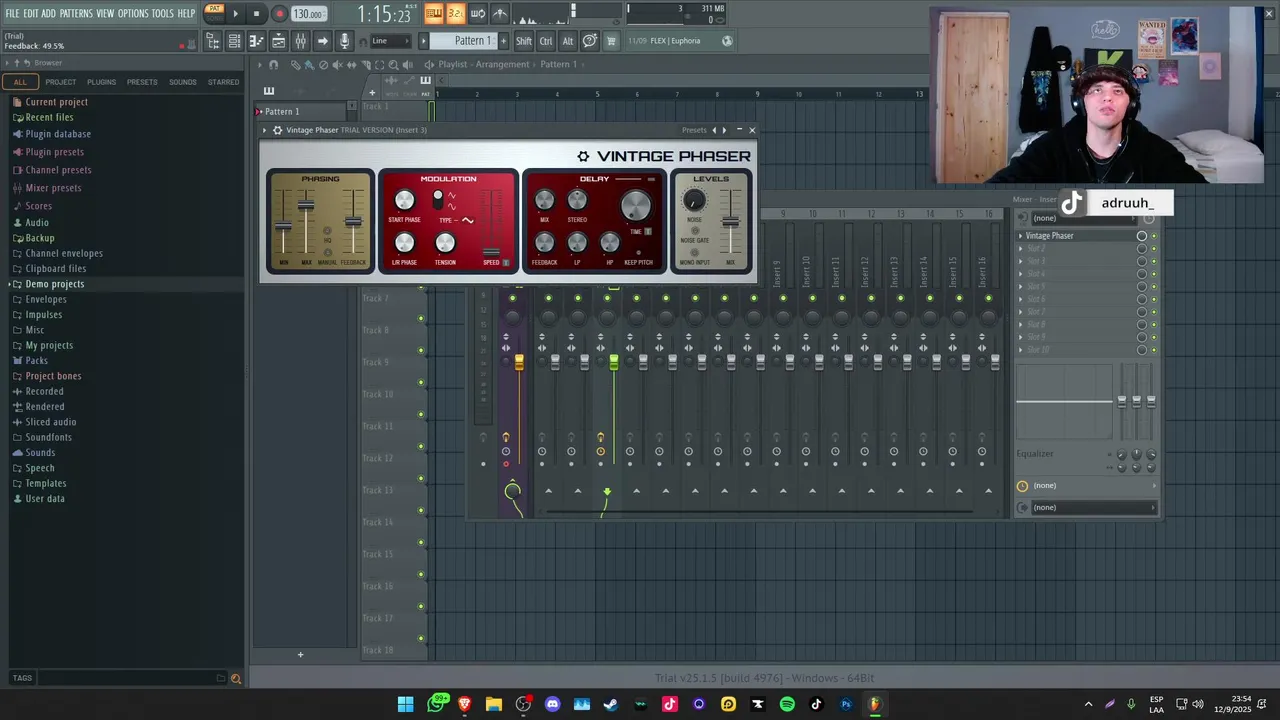This screenshot has width=1280, height=720.
Task: Adjust the Phasing FEEDBACK slider
Action: tap(353, 222)
